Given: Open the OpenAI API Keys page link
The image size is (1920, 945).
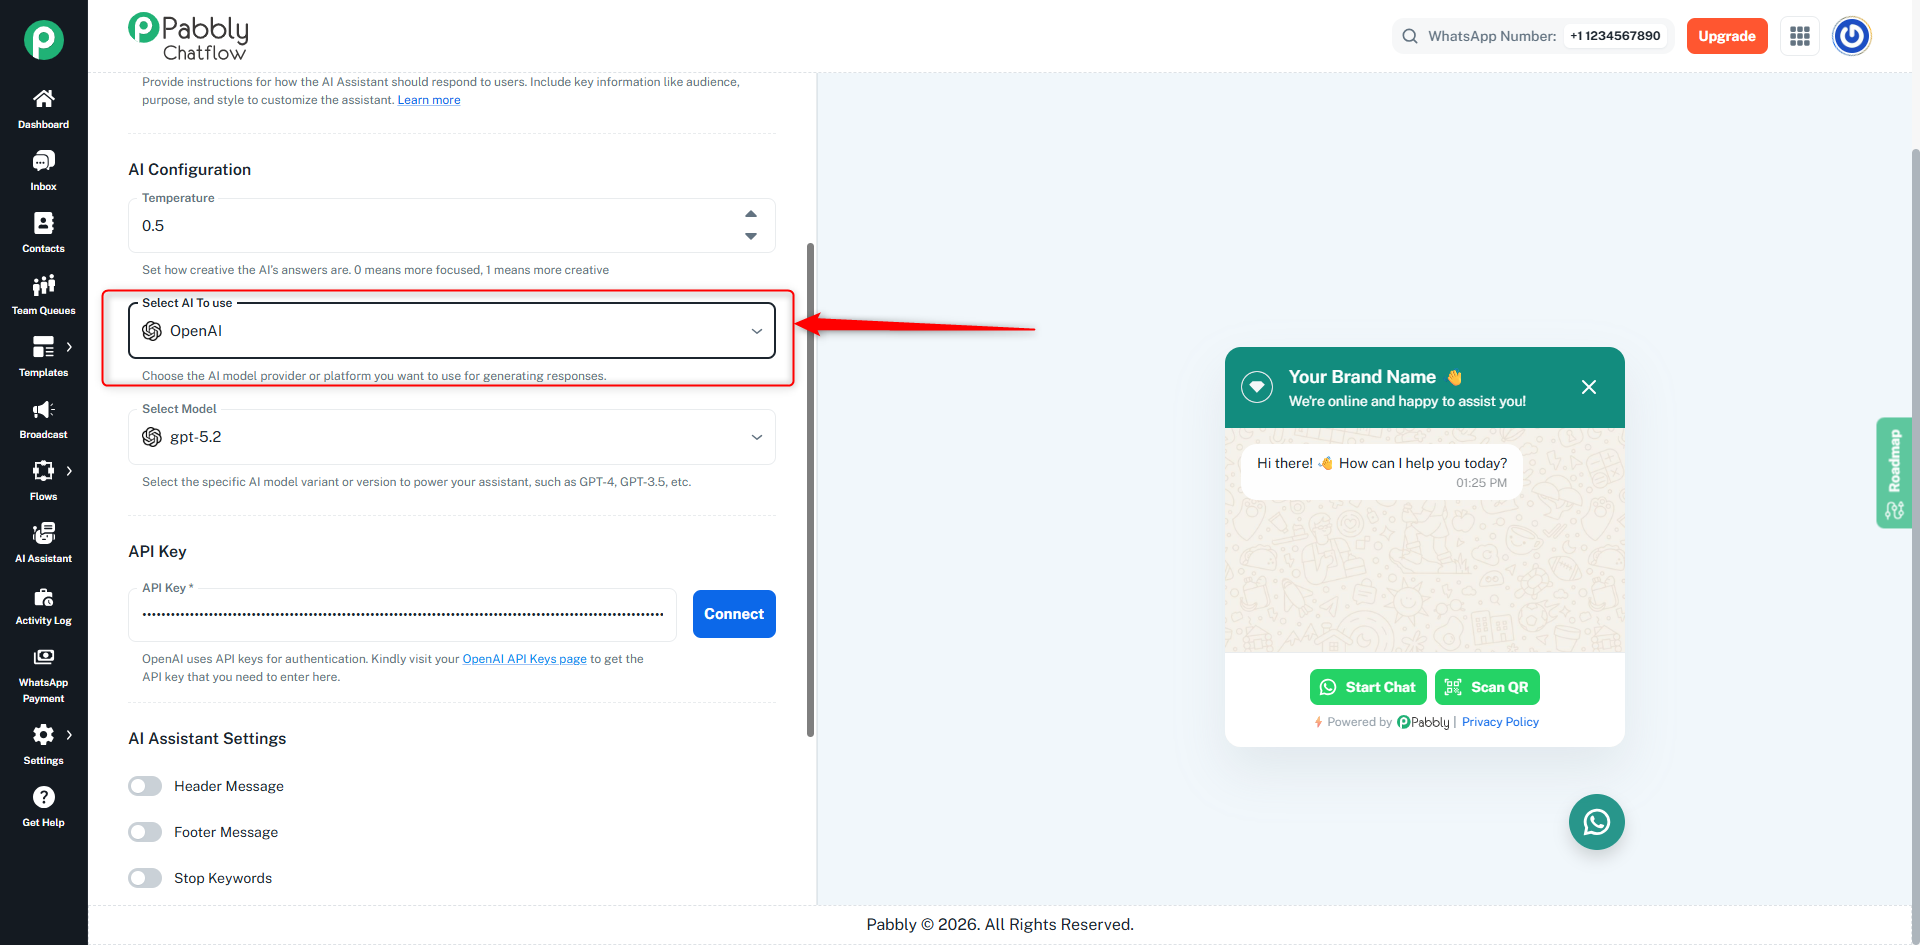Looking at the screenshot, I should [x=525, y=659].
